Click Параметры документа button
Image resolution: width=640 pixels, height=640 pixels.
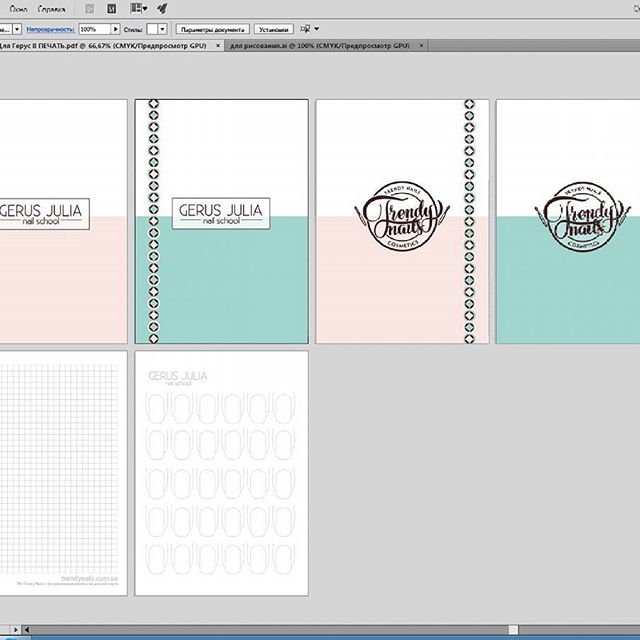coord(213,29)
